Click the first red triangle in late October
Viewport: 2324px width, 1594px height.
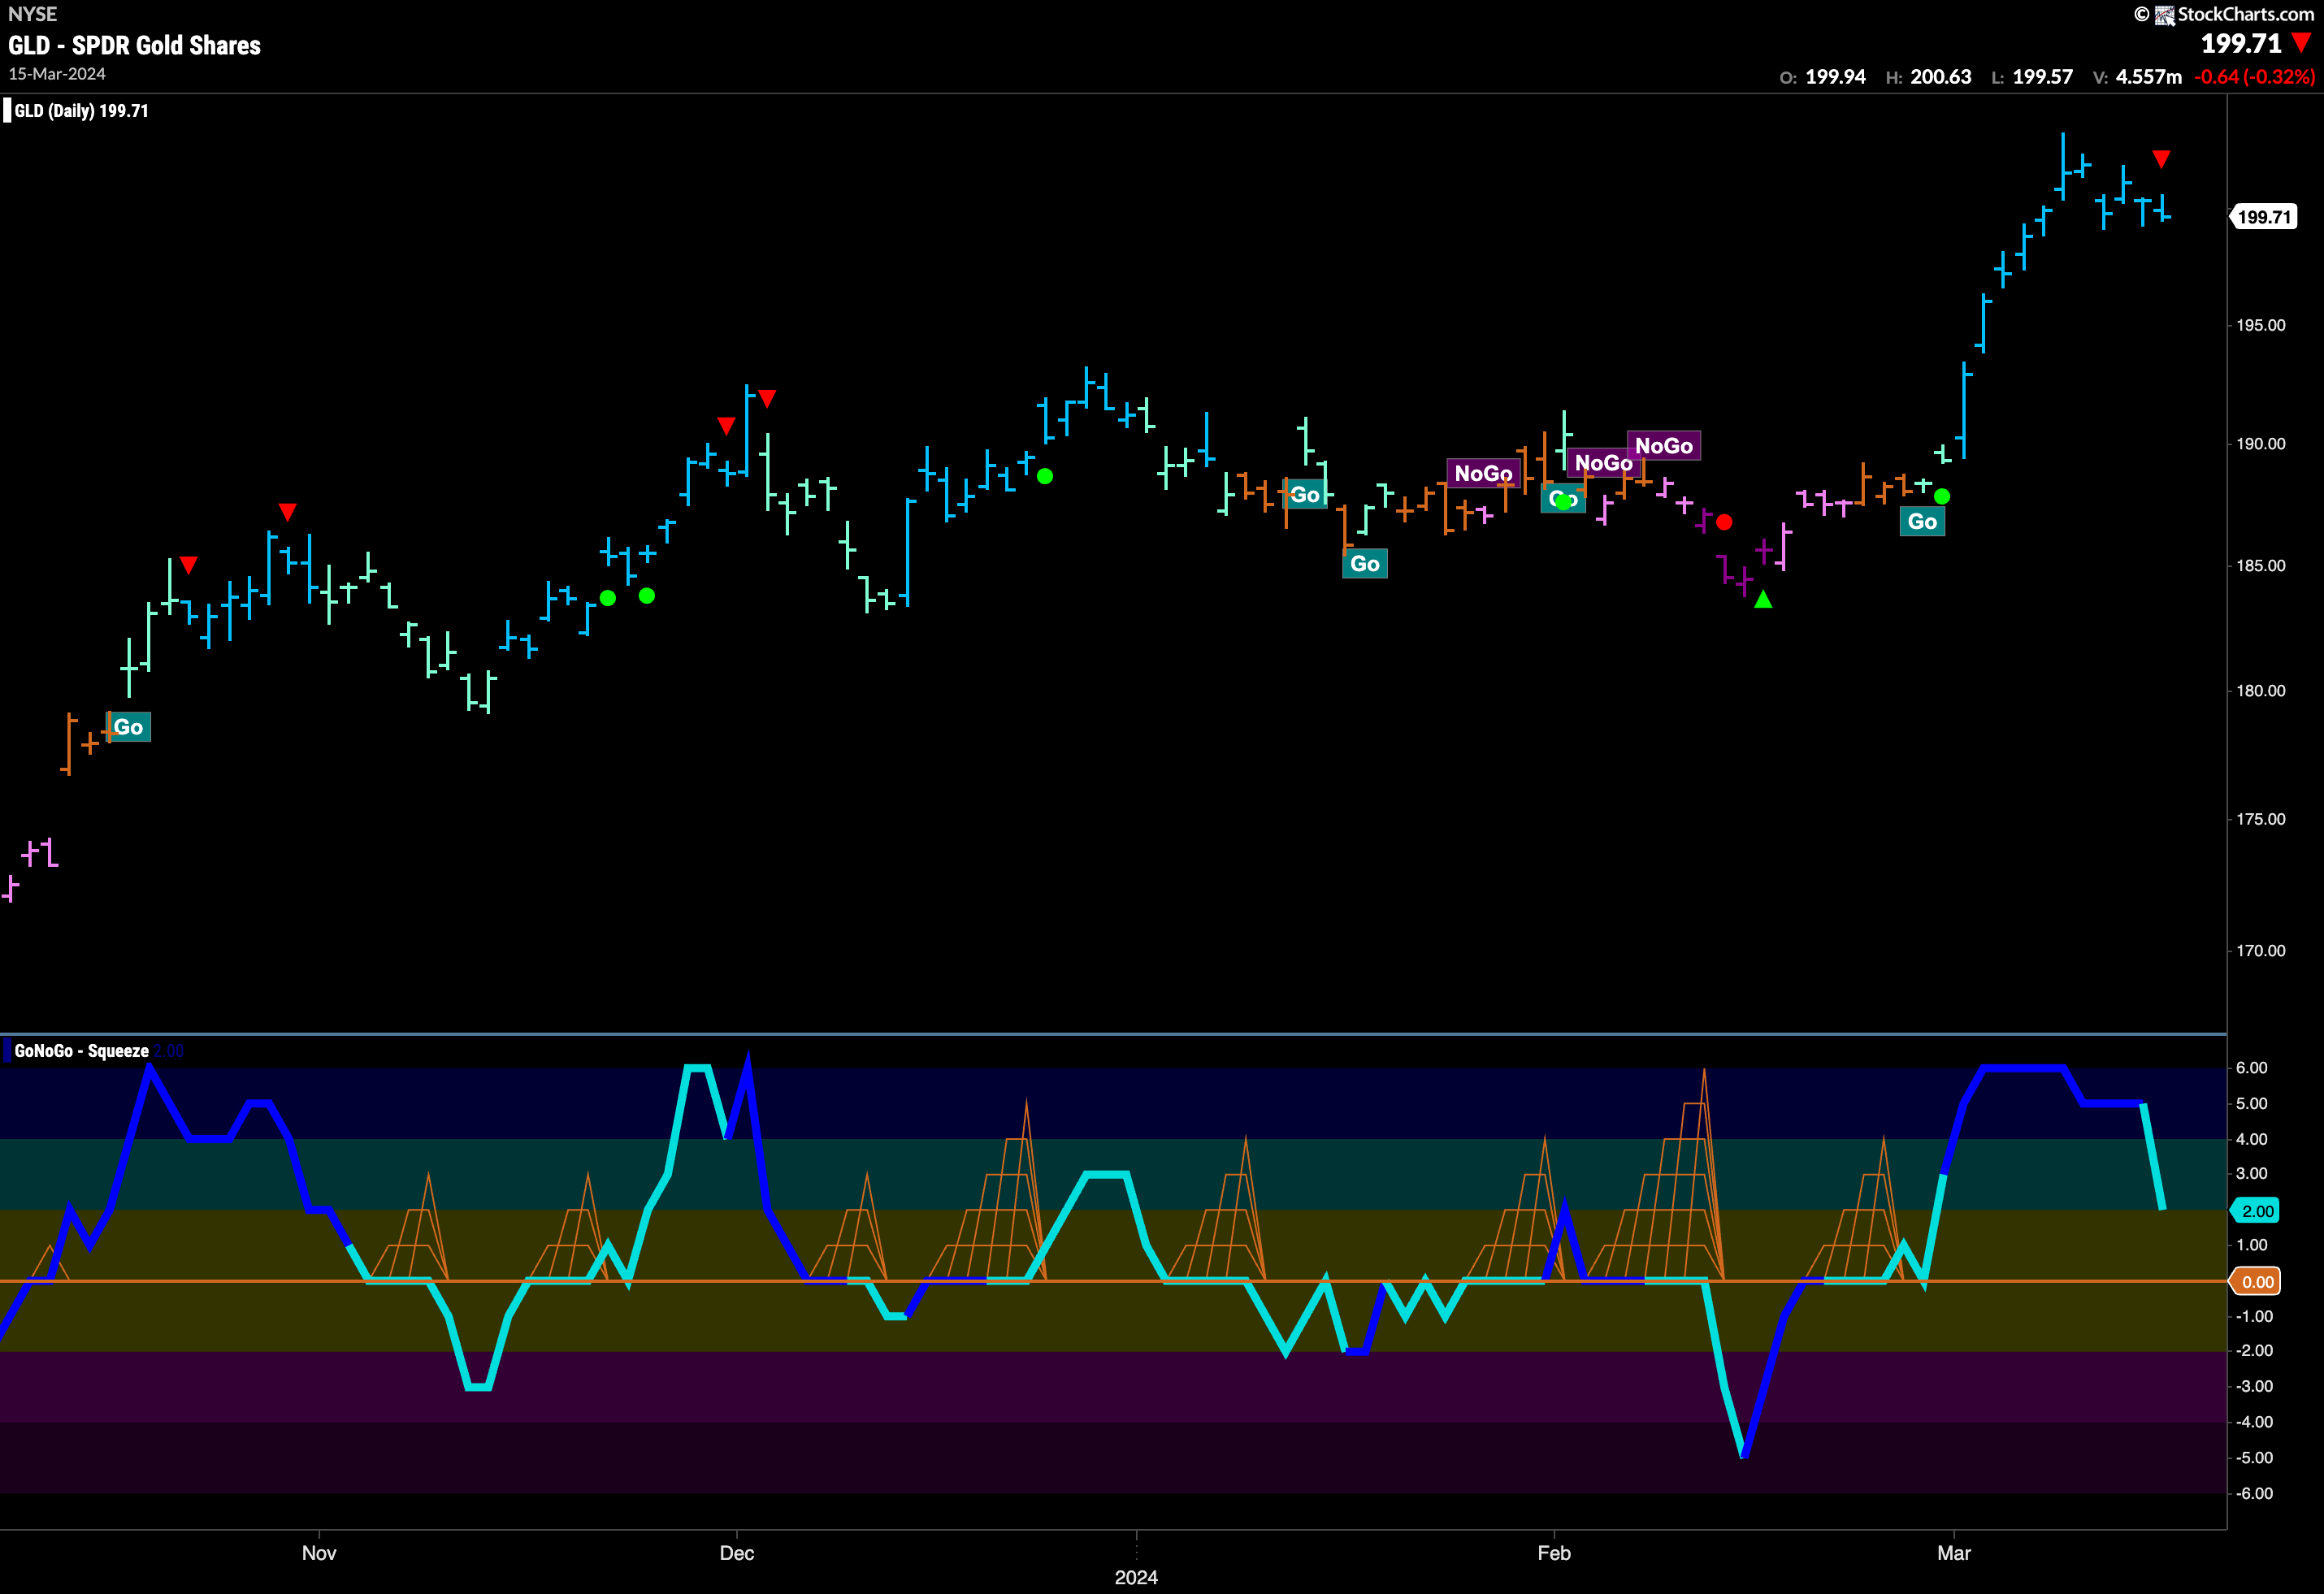pyautogui.click(x=188, y=565)
